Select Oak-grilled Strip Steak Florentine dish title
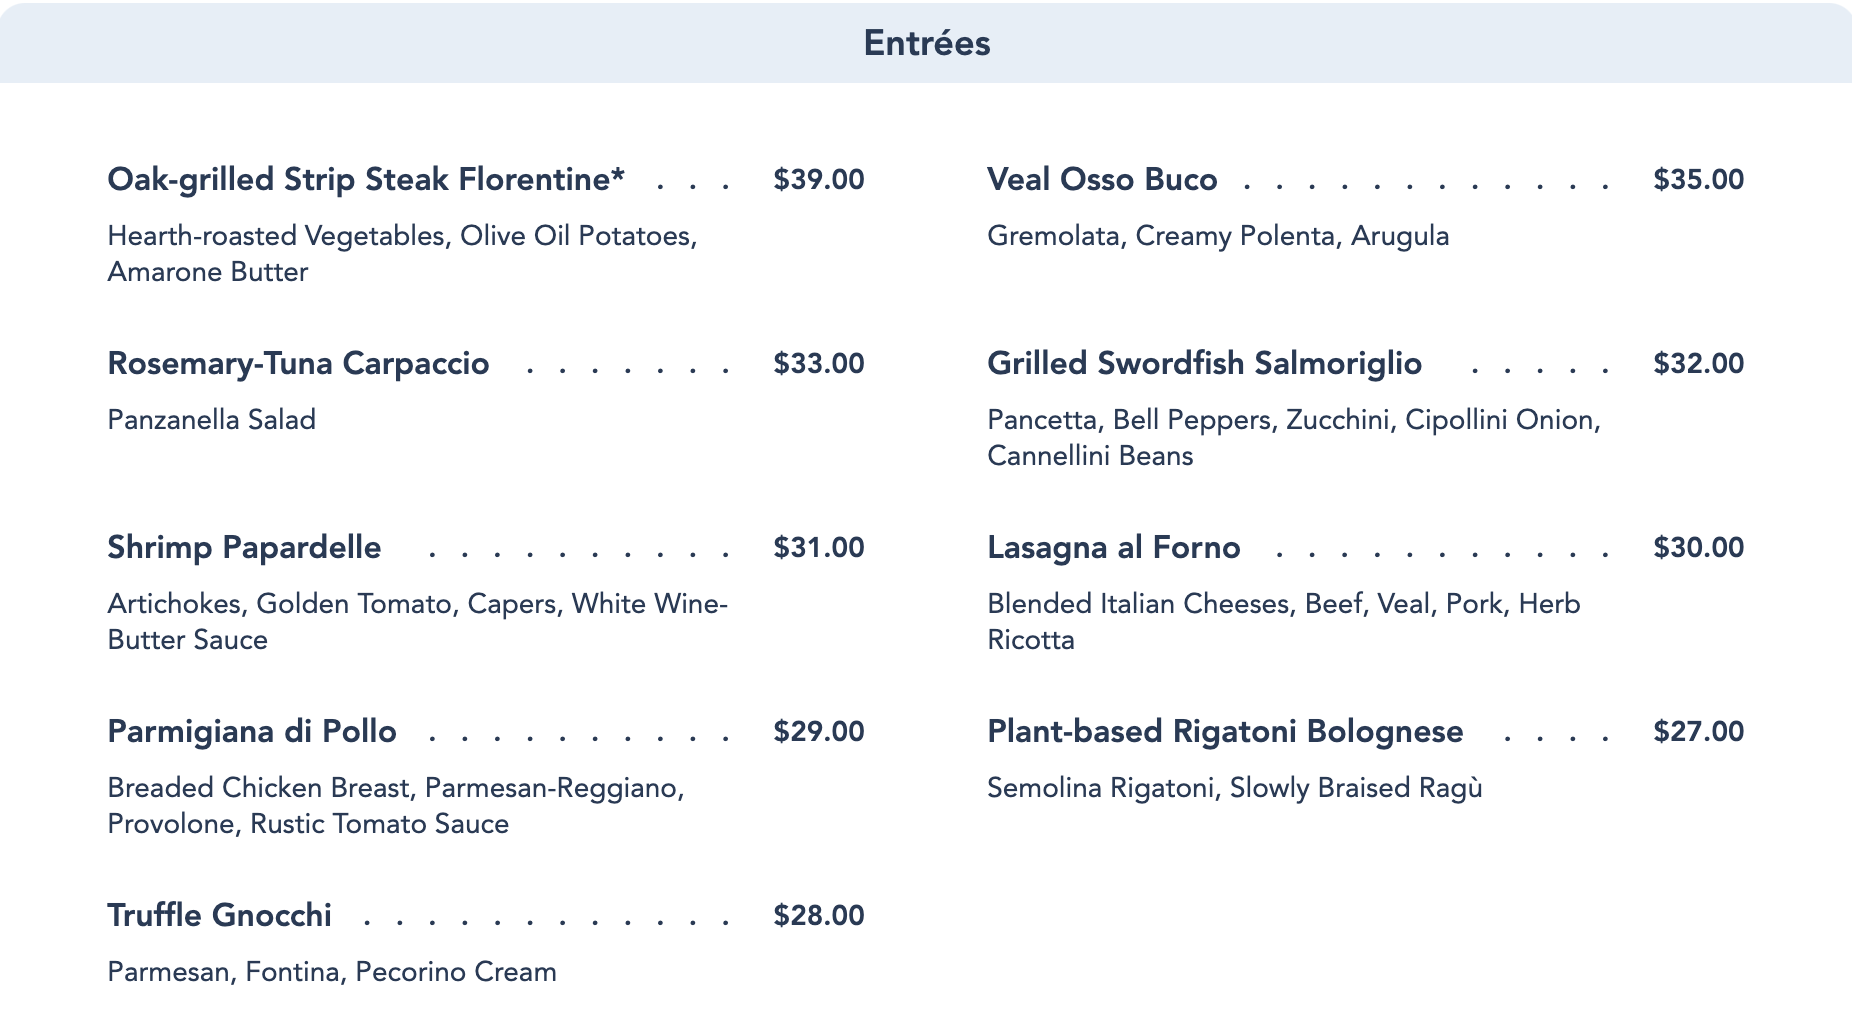Screen dimensions: 1852x1028 (x=366, y=180)
